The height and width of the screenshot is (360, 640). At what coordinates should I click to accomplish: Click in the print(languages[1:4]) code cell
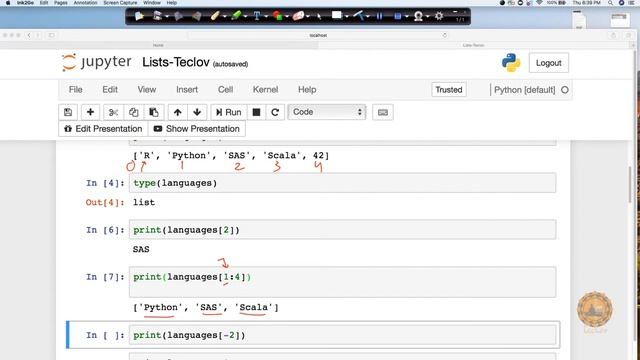[342, 282]
